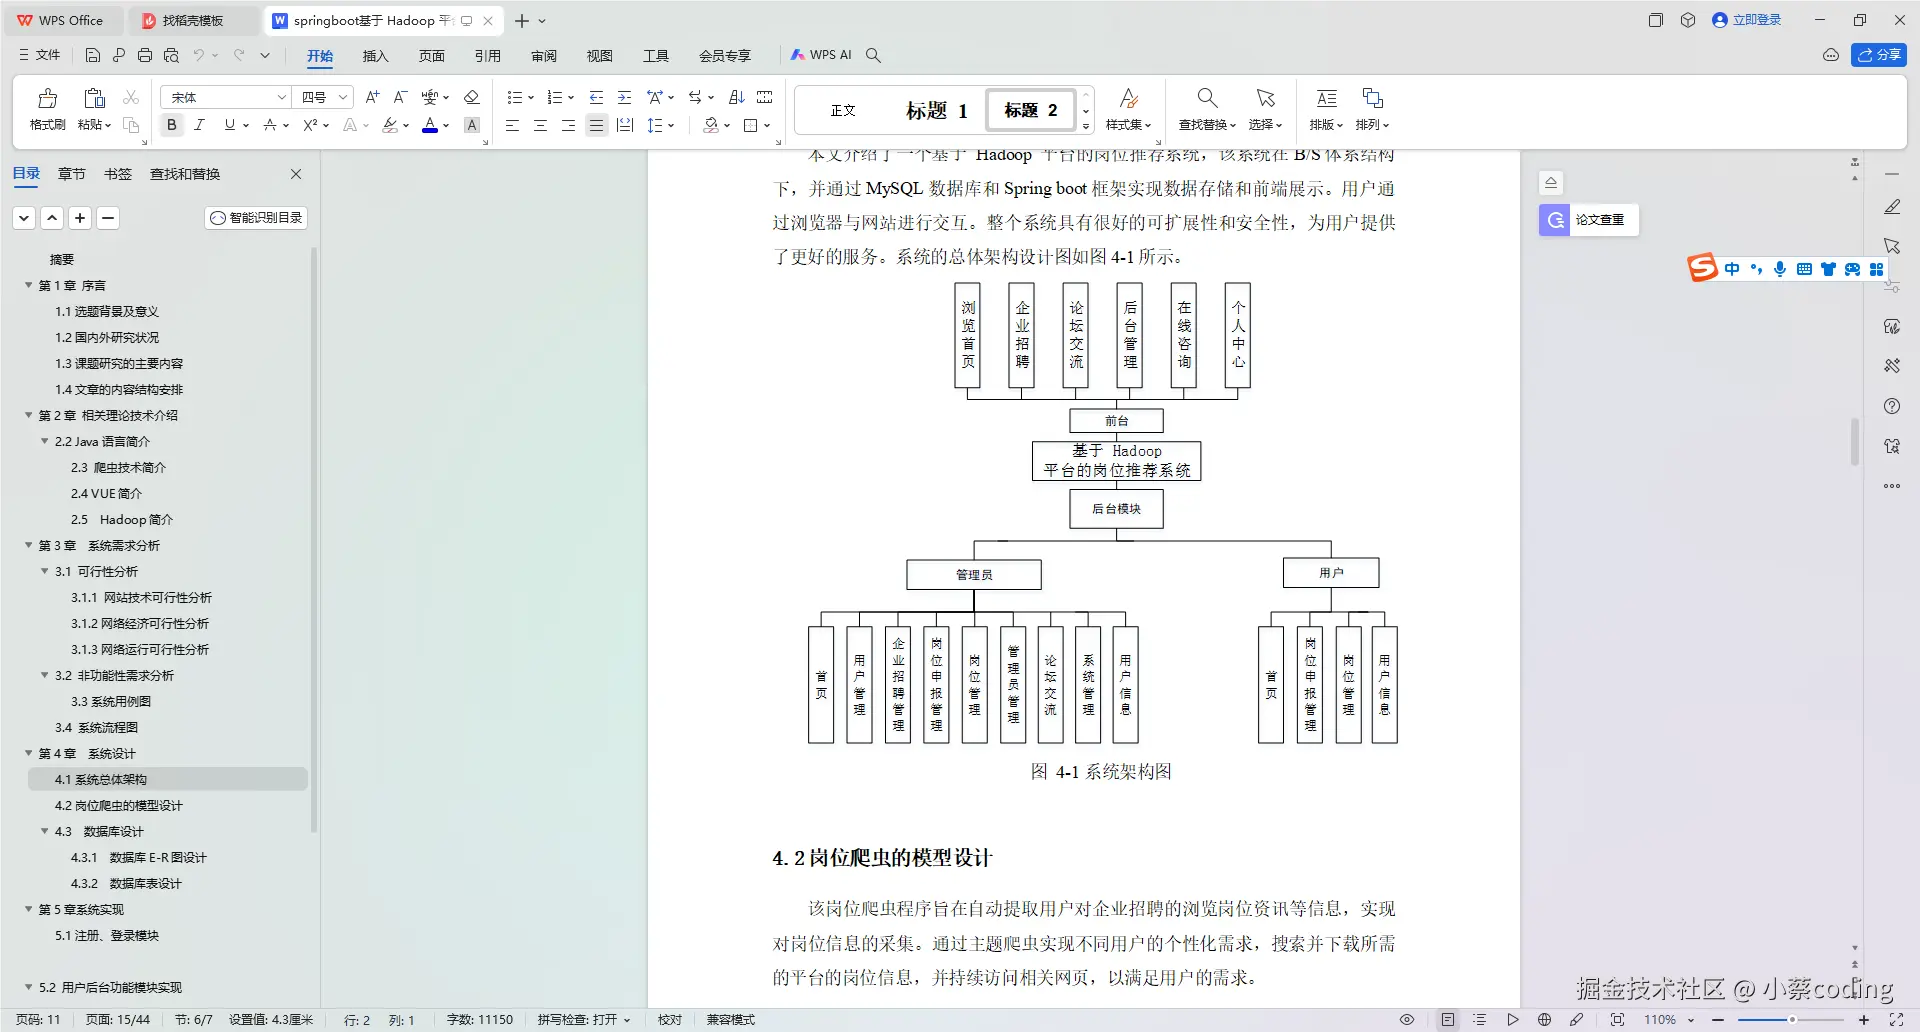1920x1032 pixels.
Task: Decrease font size with the A- icon
Action: point(400,97)
